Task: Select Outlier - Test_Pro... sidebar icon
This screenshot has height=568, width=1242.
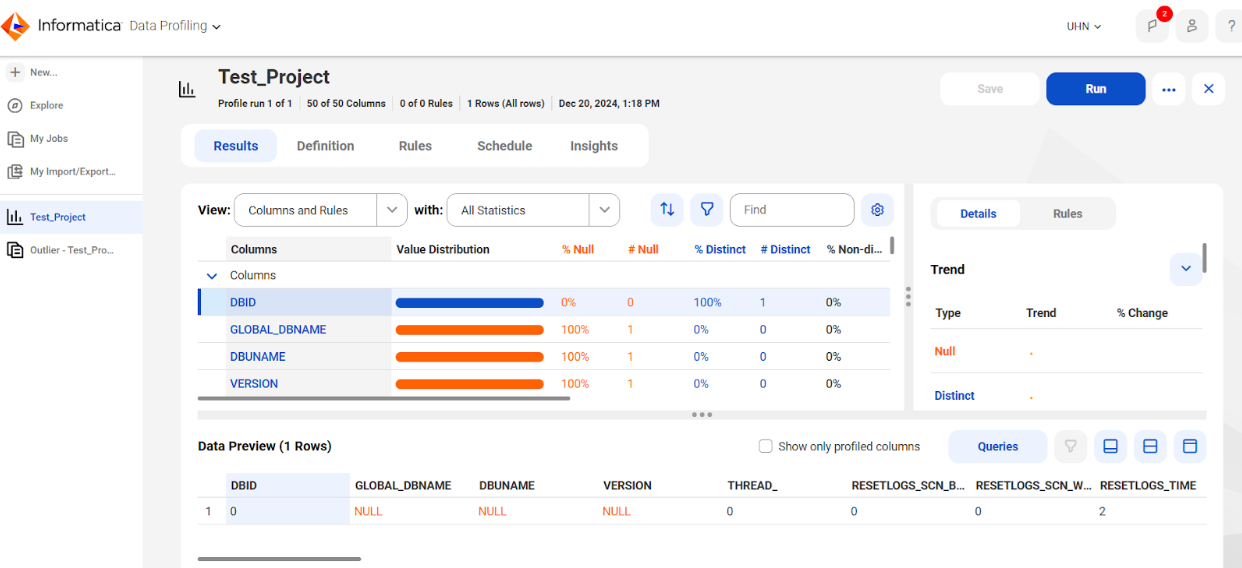Action: pyautogui.click(x=15, y=250)
